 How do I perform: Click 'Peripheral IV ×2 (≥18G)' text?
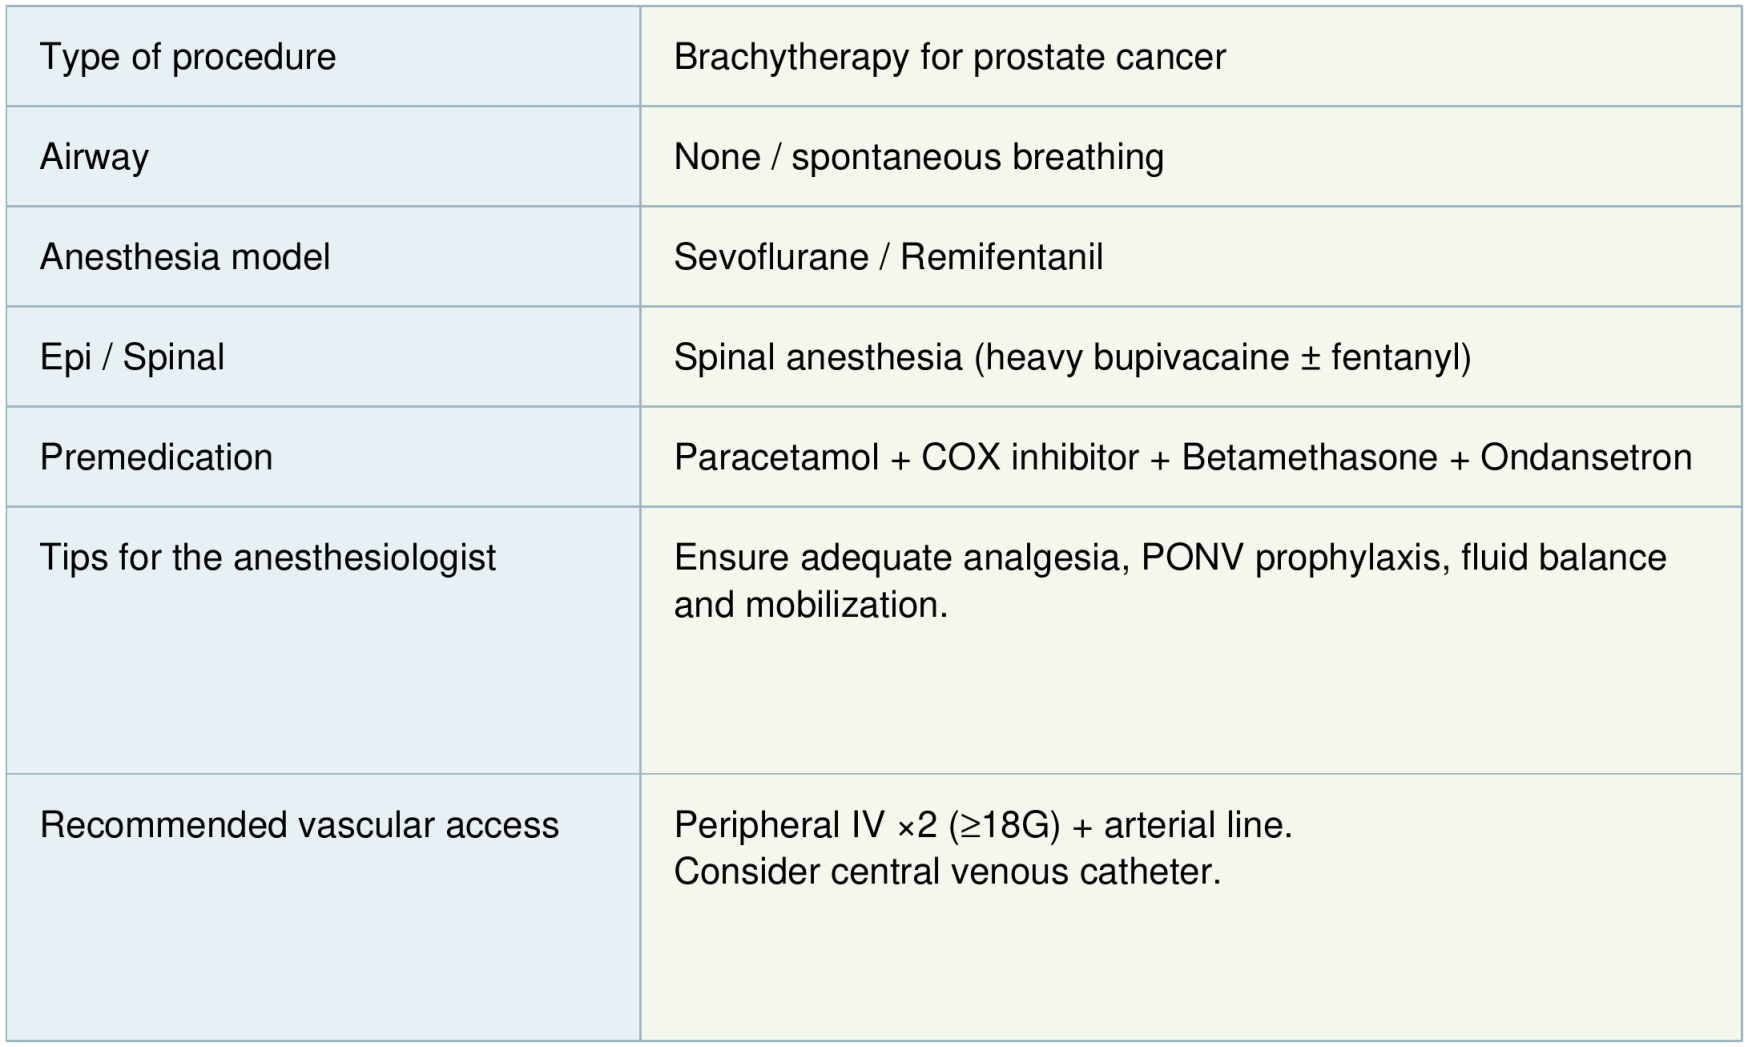tap(866, 825)
